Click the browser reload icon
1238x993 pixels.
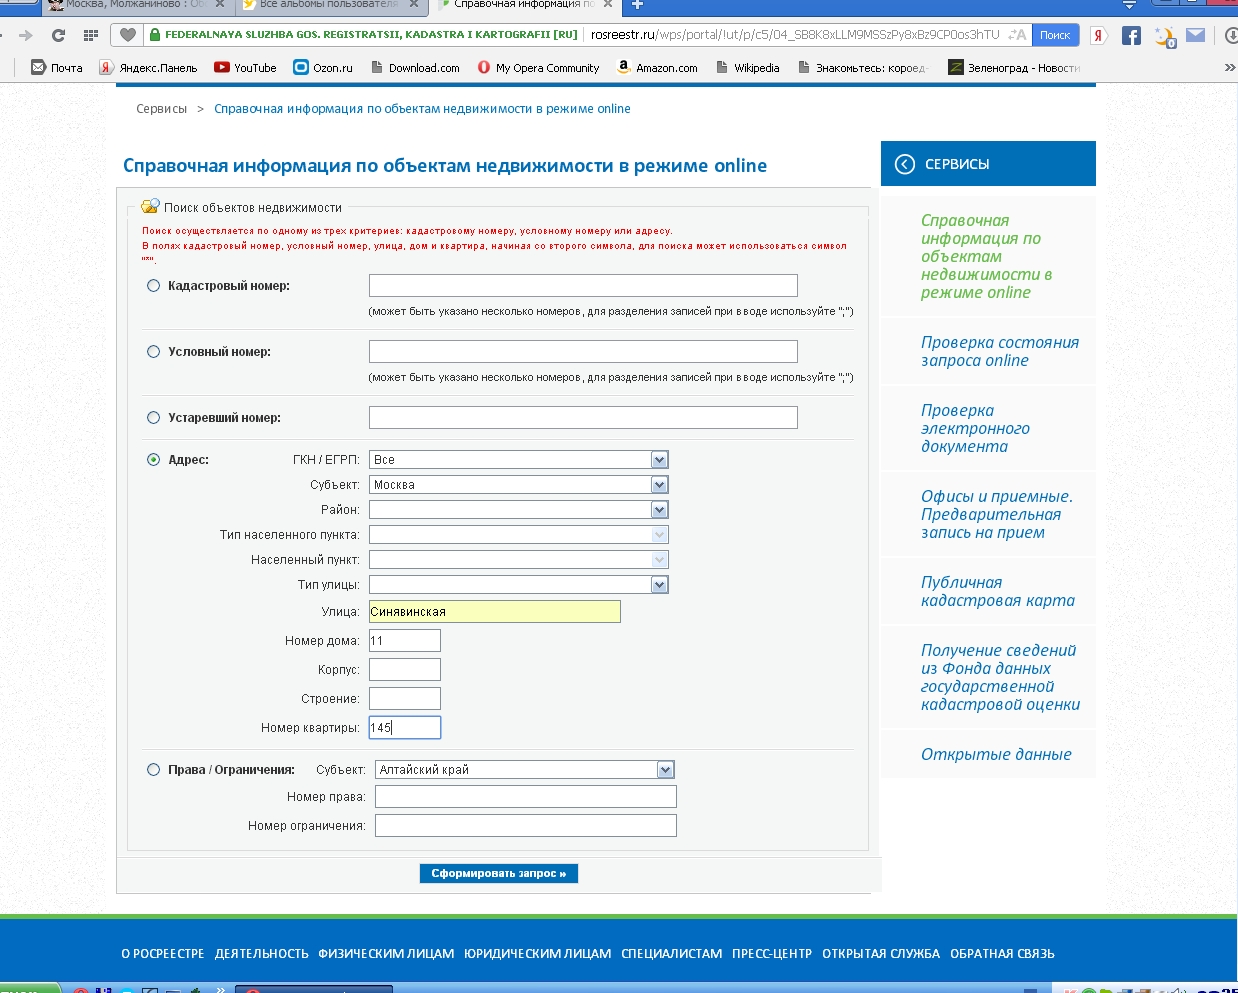tap(58, 35)
